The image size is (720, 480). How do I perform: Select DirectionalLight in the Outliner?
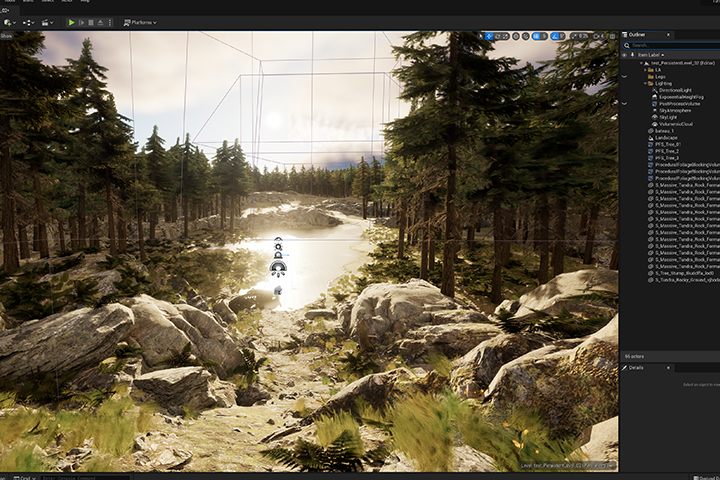675,90
